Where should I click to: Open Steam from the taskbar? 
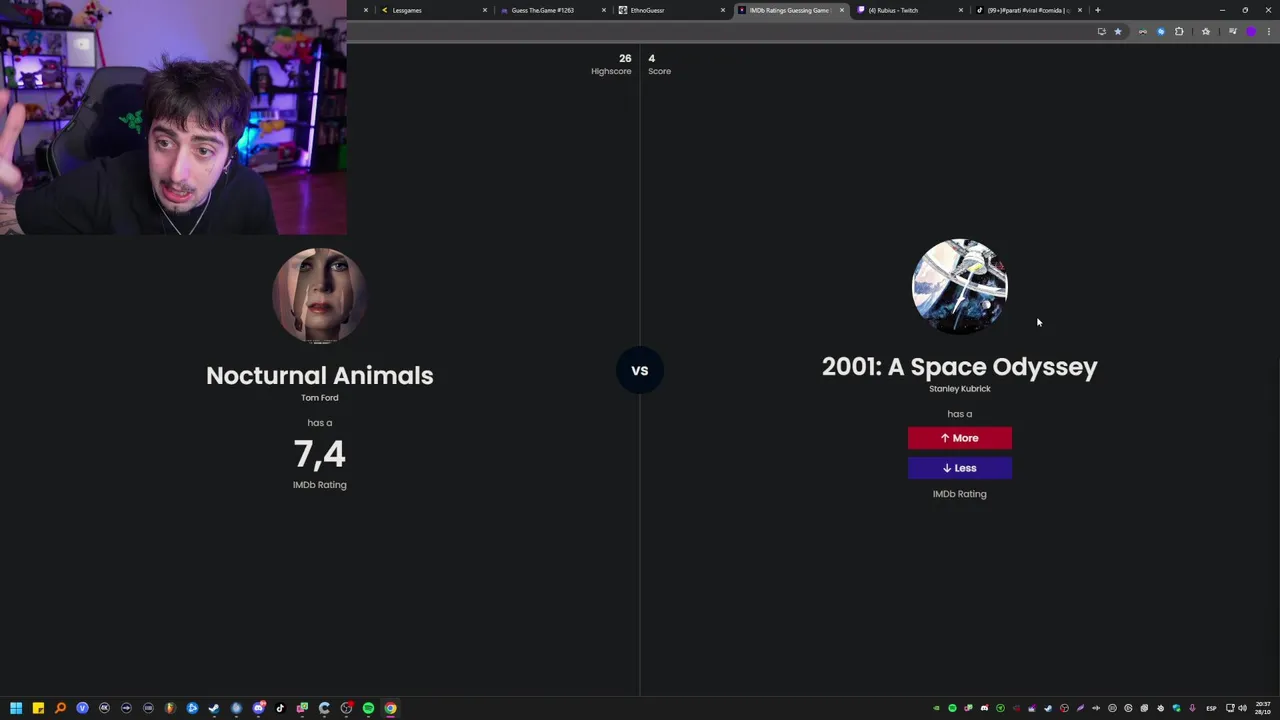[x=214, y=708]
